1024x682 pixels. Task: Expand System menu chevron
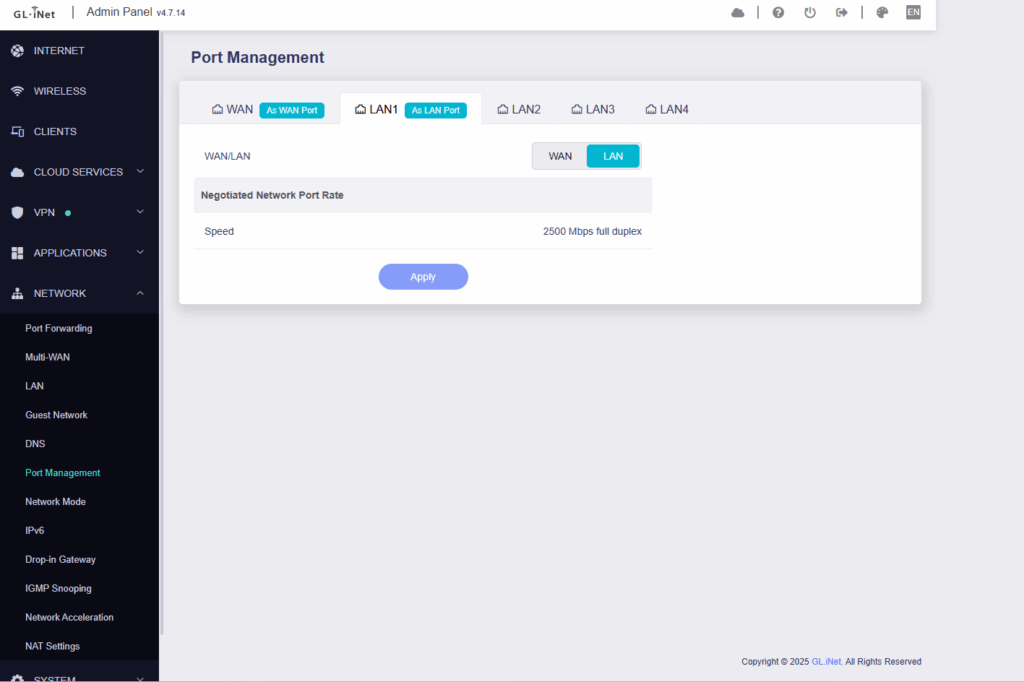[x=140, y=679]
